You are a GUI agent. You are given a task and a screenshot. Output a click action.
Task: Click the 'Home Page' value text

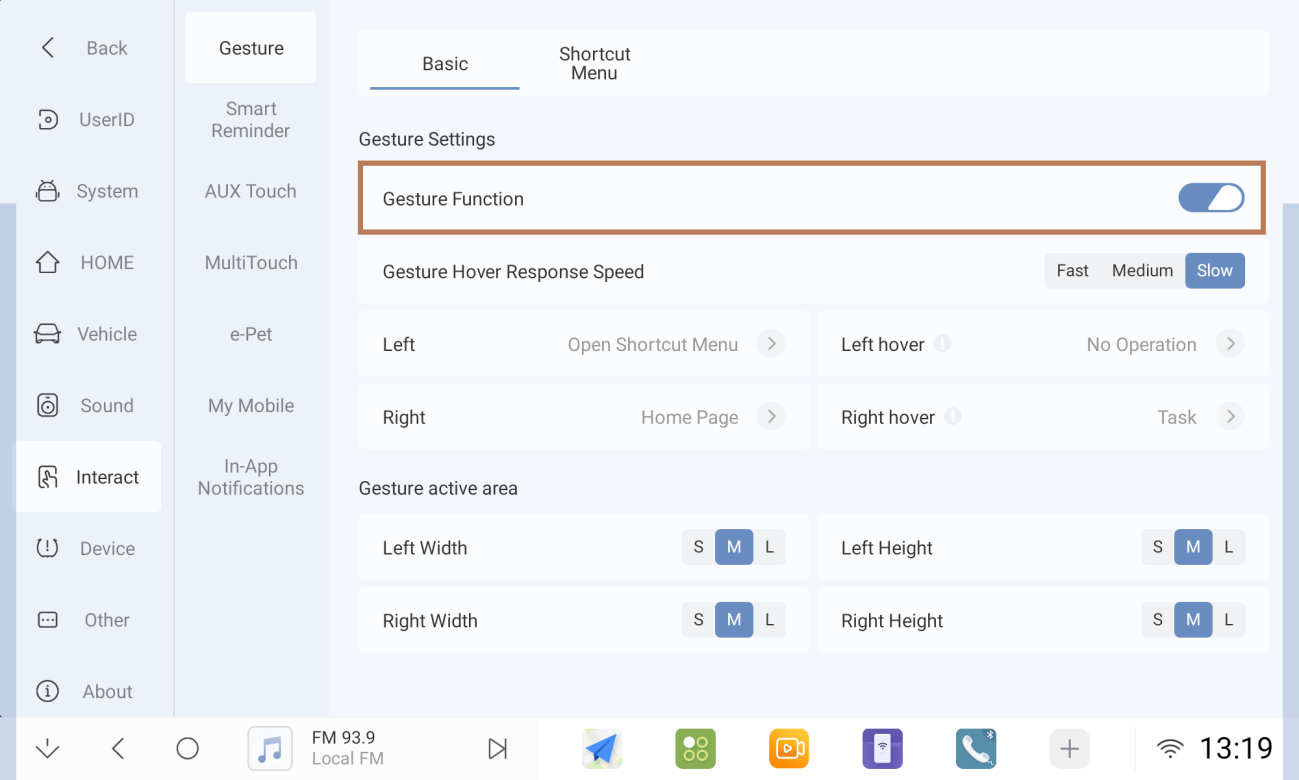click(x=690, y=418)
